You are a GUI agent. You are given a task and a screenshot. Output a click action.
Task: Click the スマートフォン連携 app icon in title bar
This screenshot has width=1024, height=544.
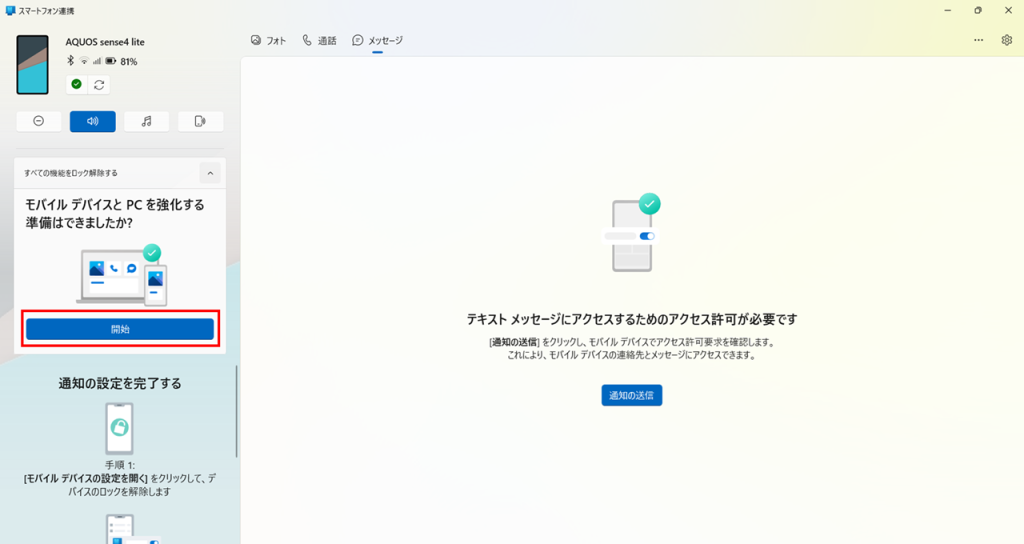click(10, 9)
